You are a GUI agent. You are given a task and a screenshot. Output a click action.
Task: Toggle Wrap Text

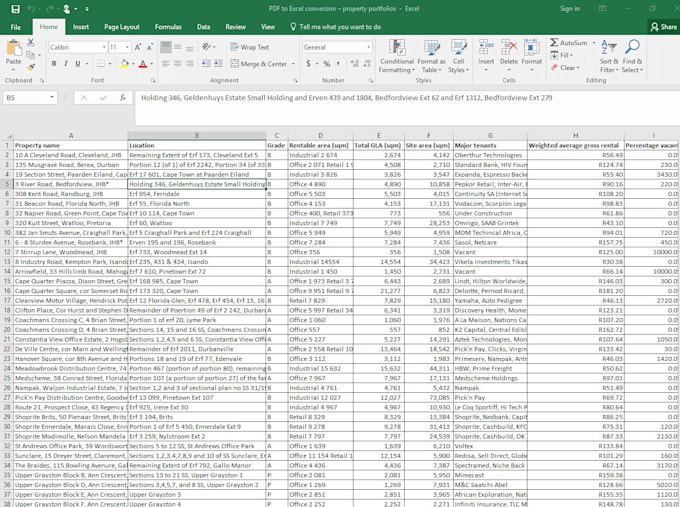(249, 47)
